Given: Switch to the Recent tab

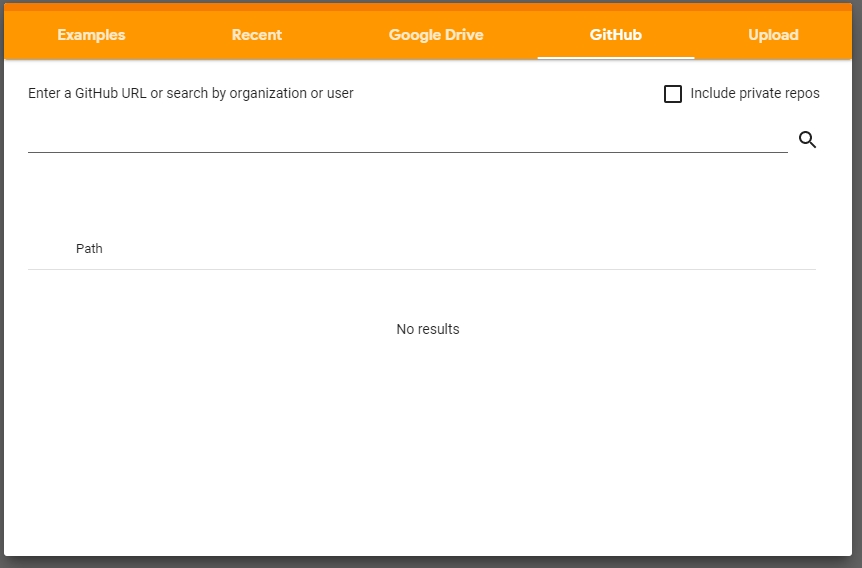Looking at the screenshot, I should (x=257, y=35).
